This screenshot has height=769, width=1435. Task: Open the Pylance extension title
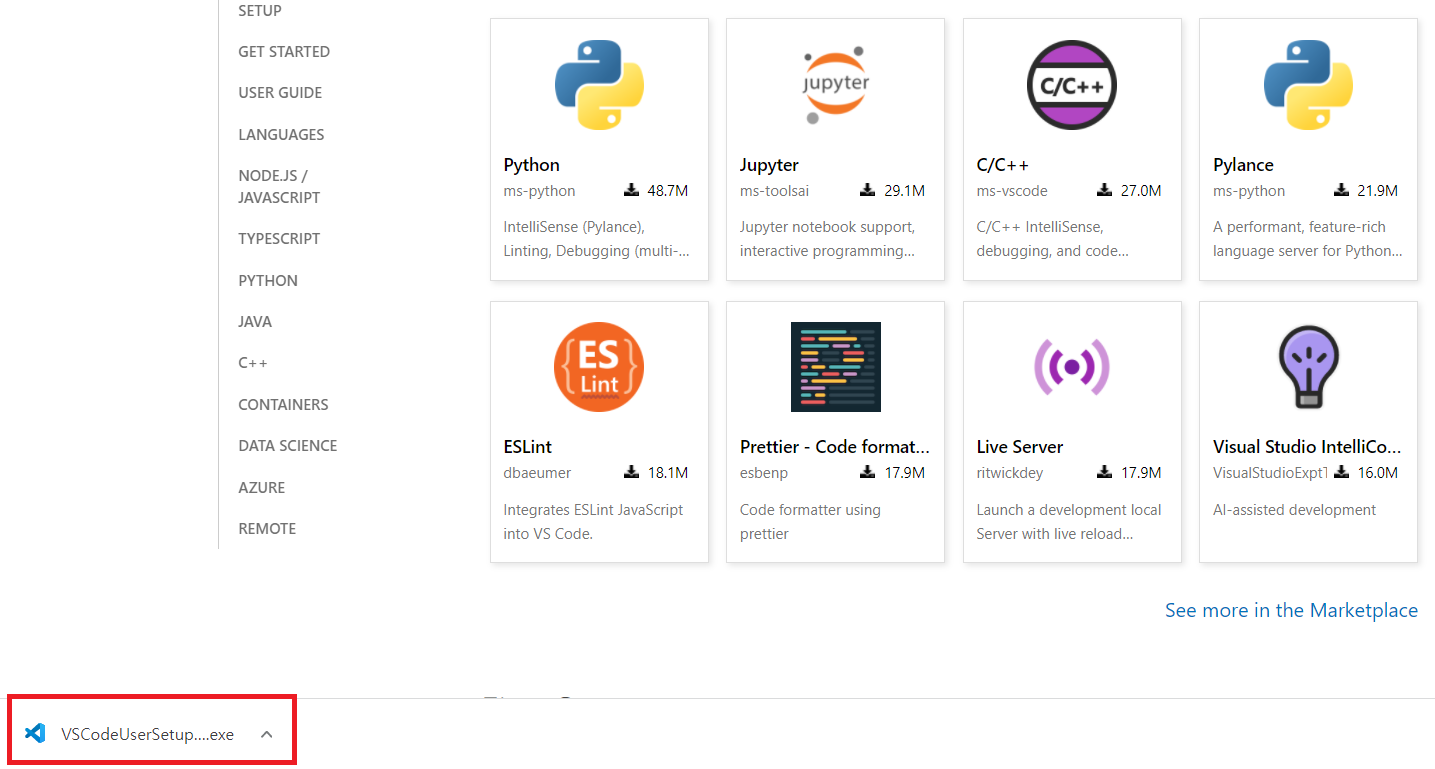pos(1243,165)
